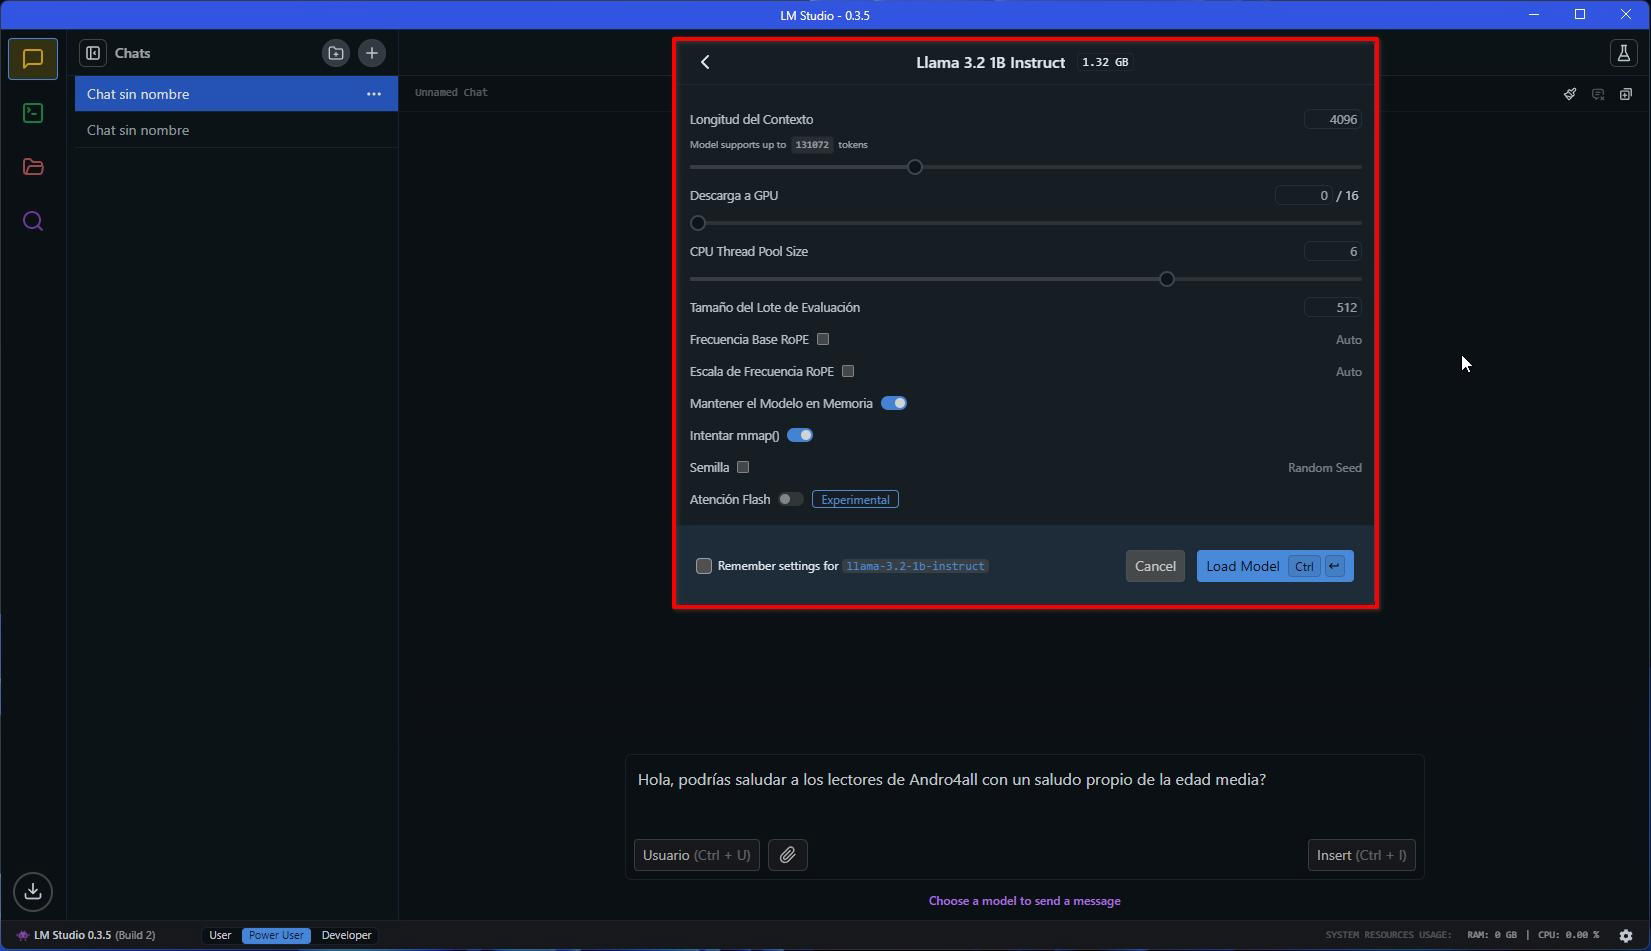Go back using the model dialog arrow
Screen dimensions: 1651x951
(x=705, y=62)
